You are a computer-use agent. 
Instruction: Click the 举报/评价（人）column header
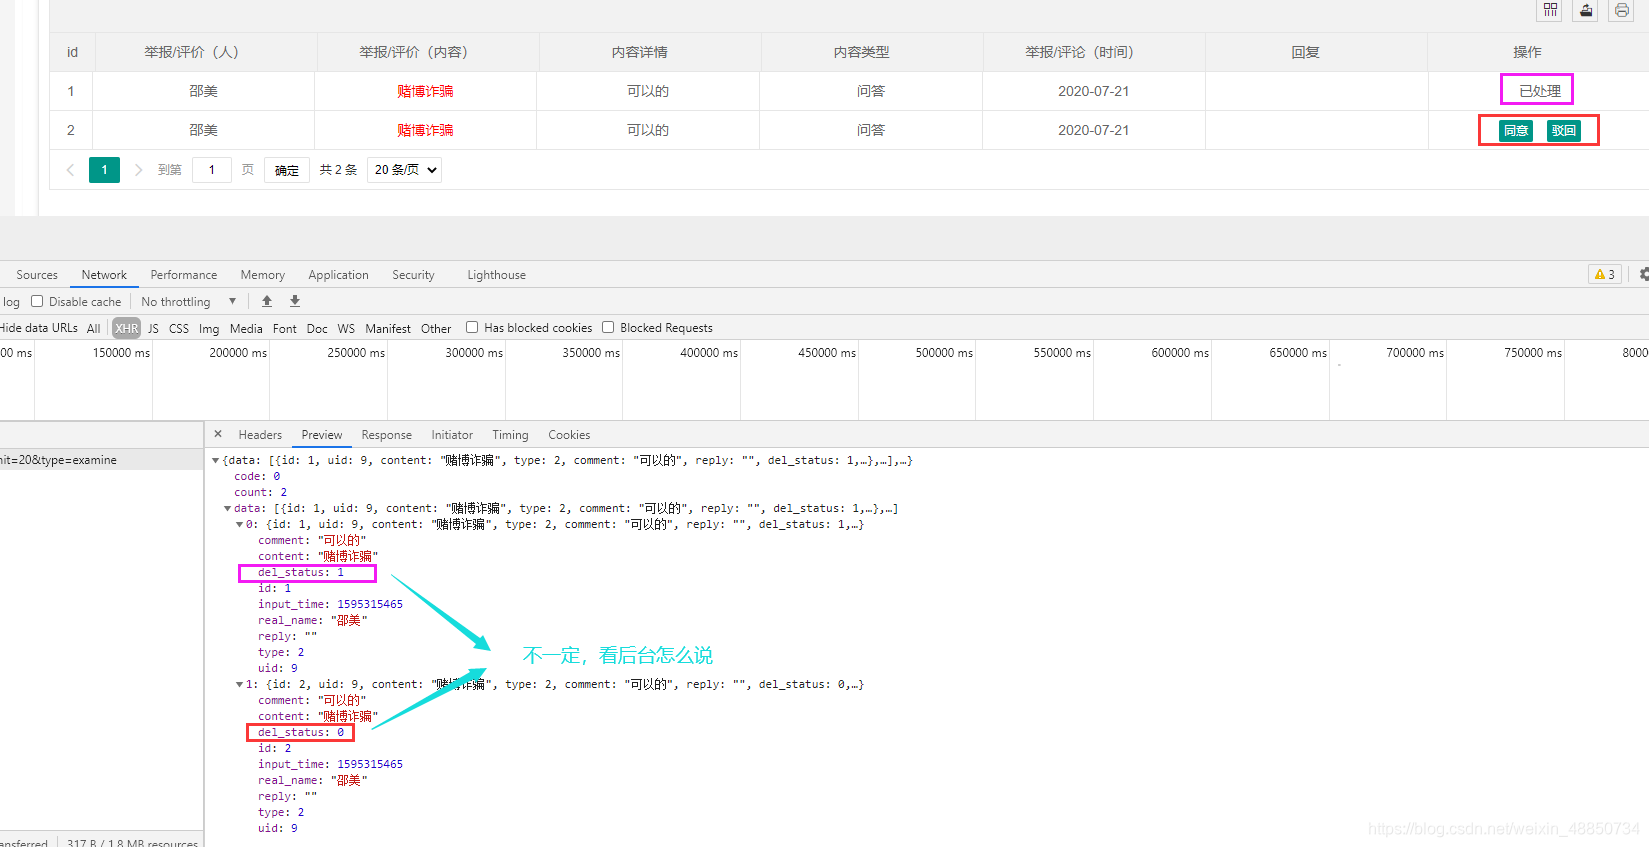tap(206, 52)
